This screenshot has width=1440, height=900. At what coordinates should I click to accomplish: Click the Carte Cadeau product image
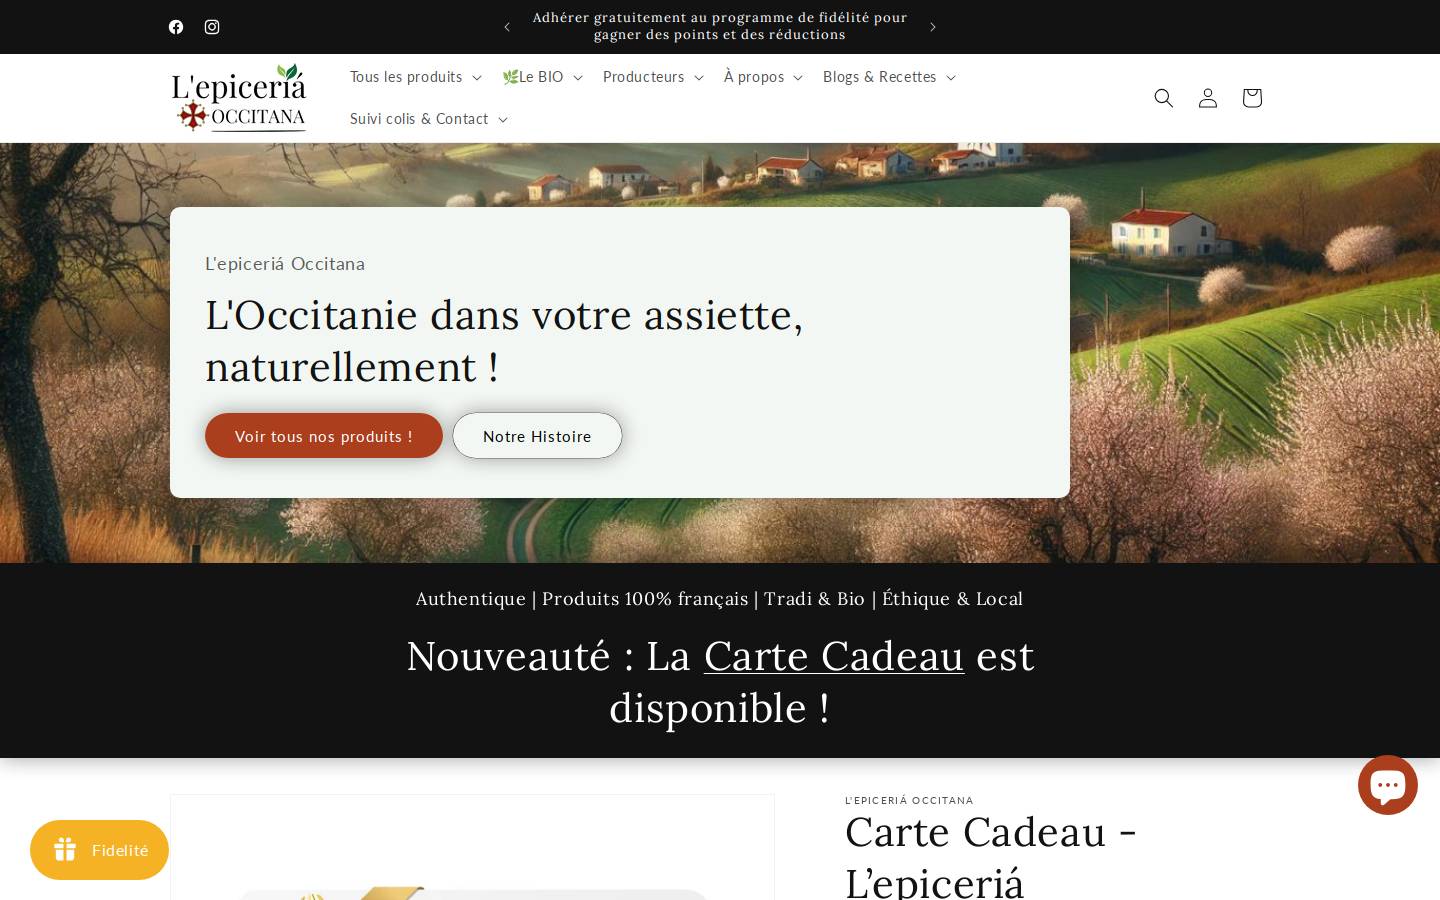click(472, 848)
